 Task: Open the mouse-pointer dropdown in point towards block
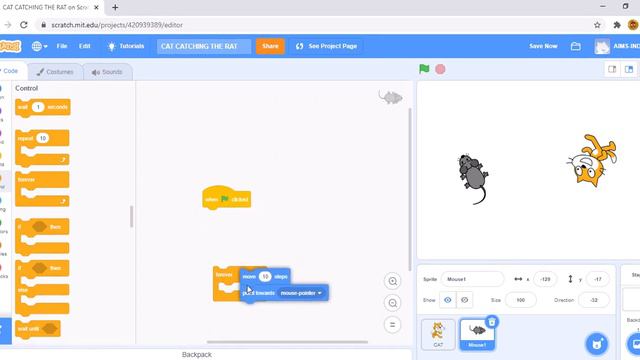click(x=301, y=293)
